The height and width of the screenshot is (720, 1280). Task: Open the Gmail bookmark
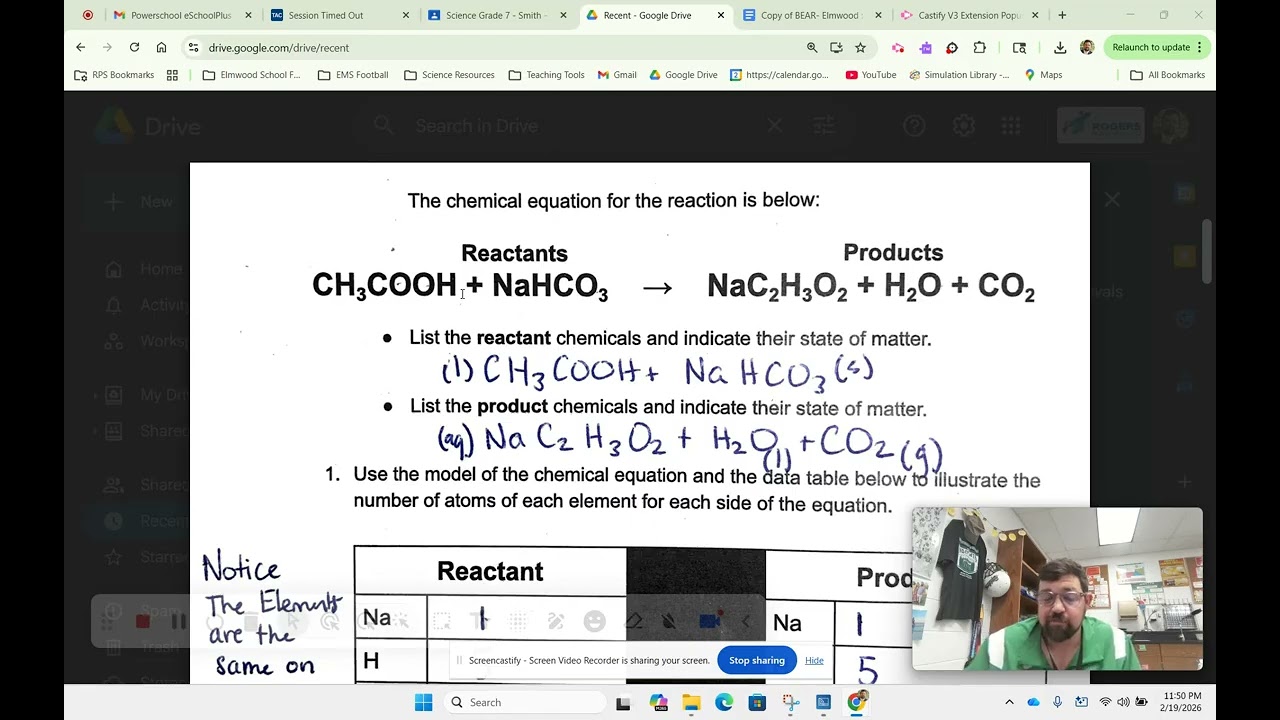pyautogui.click(x=617, y=75)
